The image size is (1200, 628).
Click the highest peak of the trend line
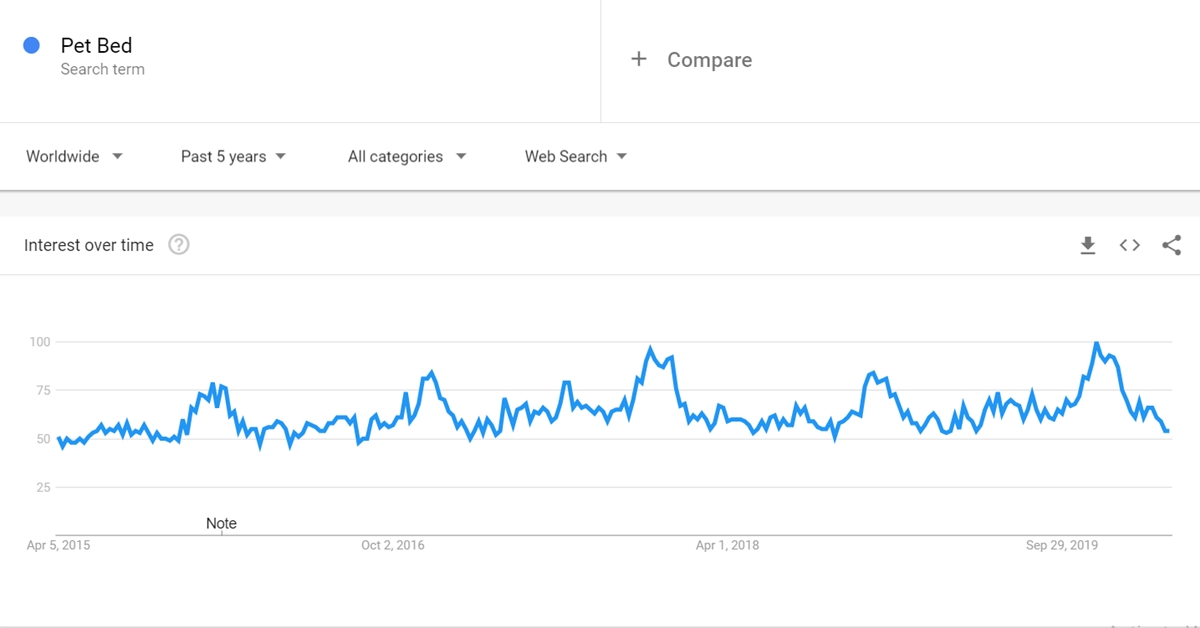(1097, 343)
